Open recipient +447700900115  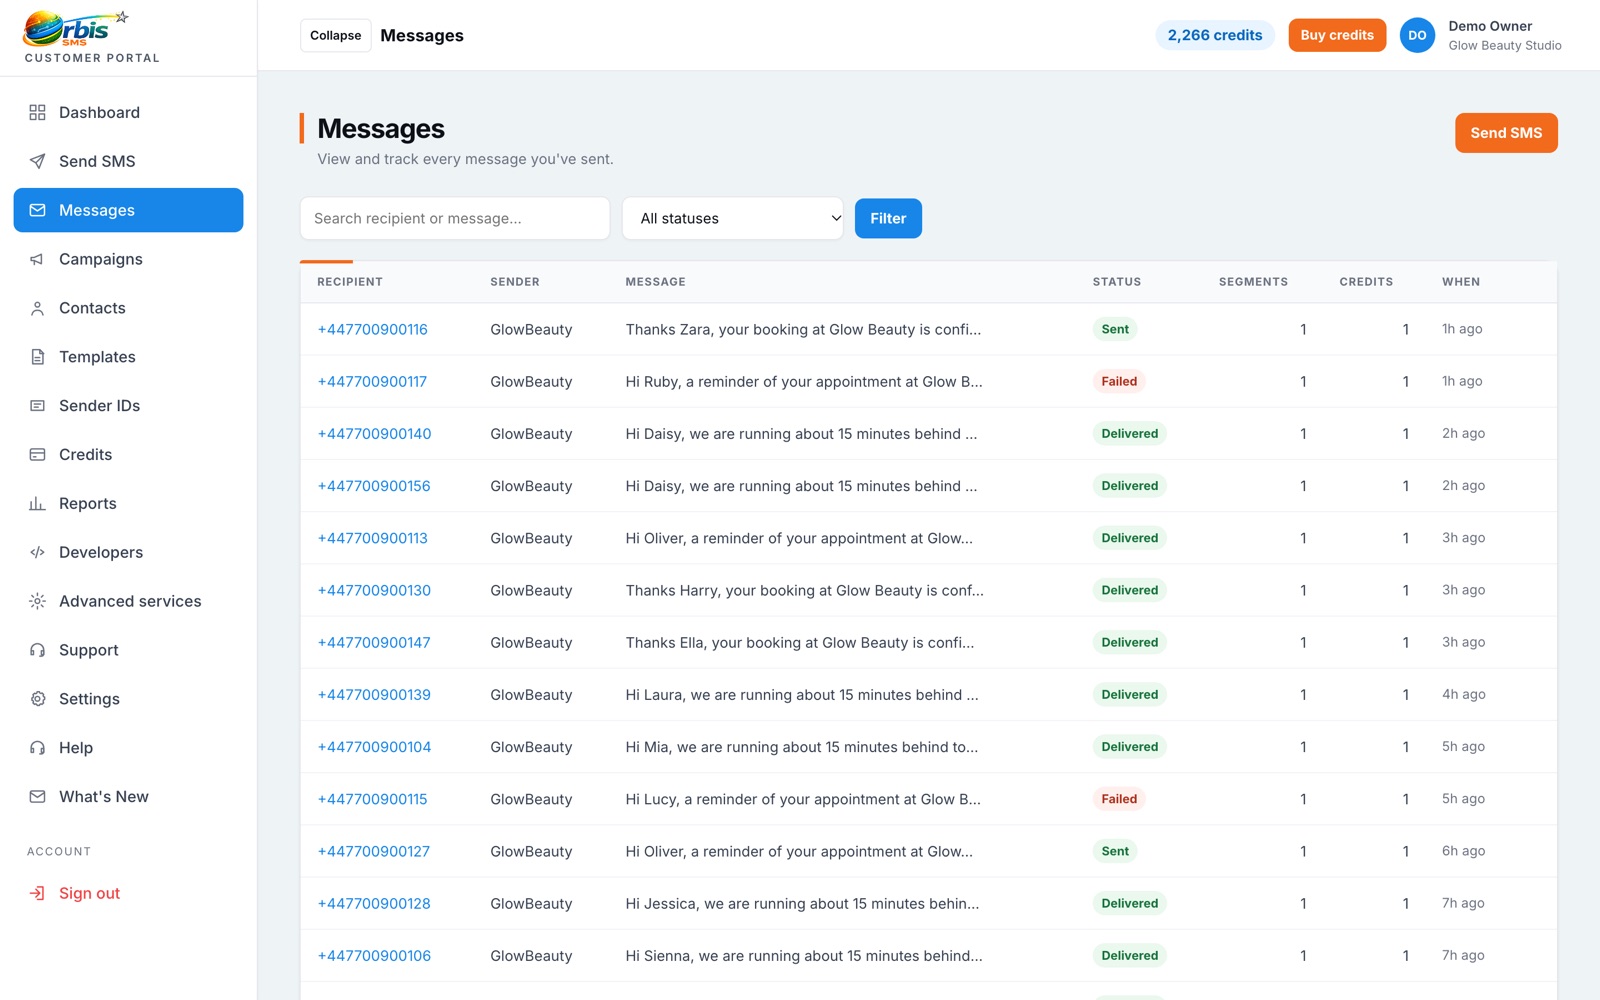tap(372, 799)
